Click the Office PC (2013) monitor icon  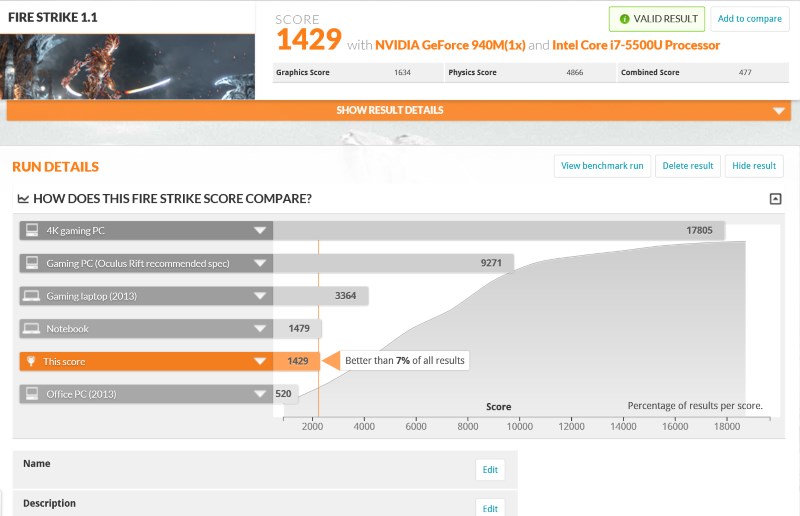point(32,394)
